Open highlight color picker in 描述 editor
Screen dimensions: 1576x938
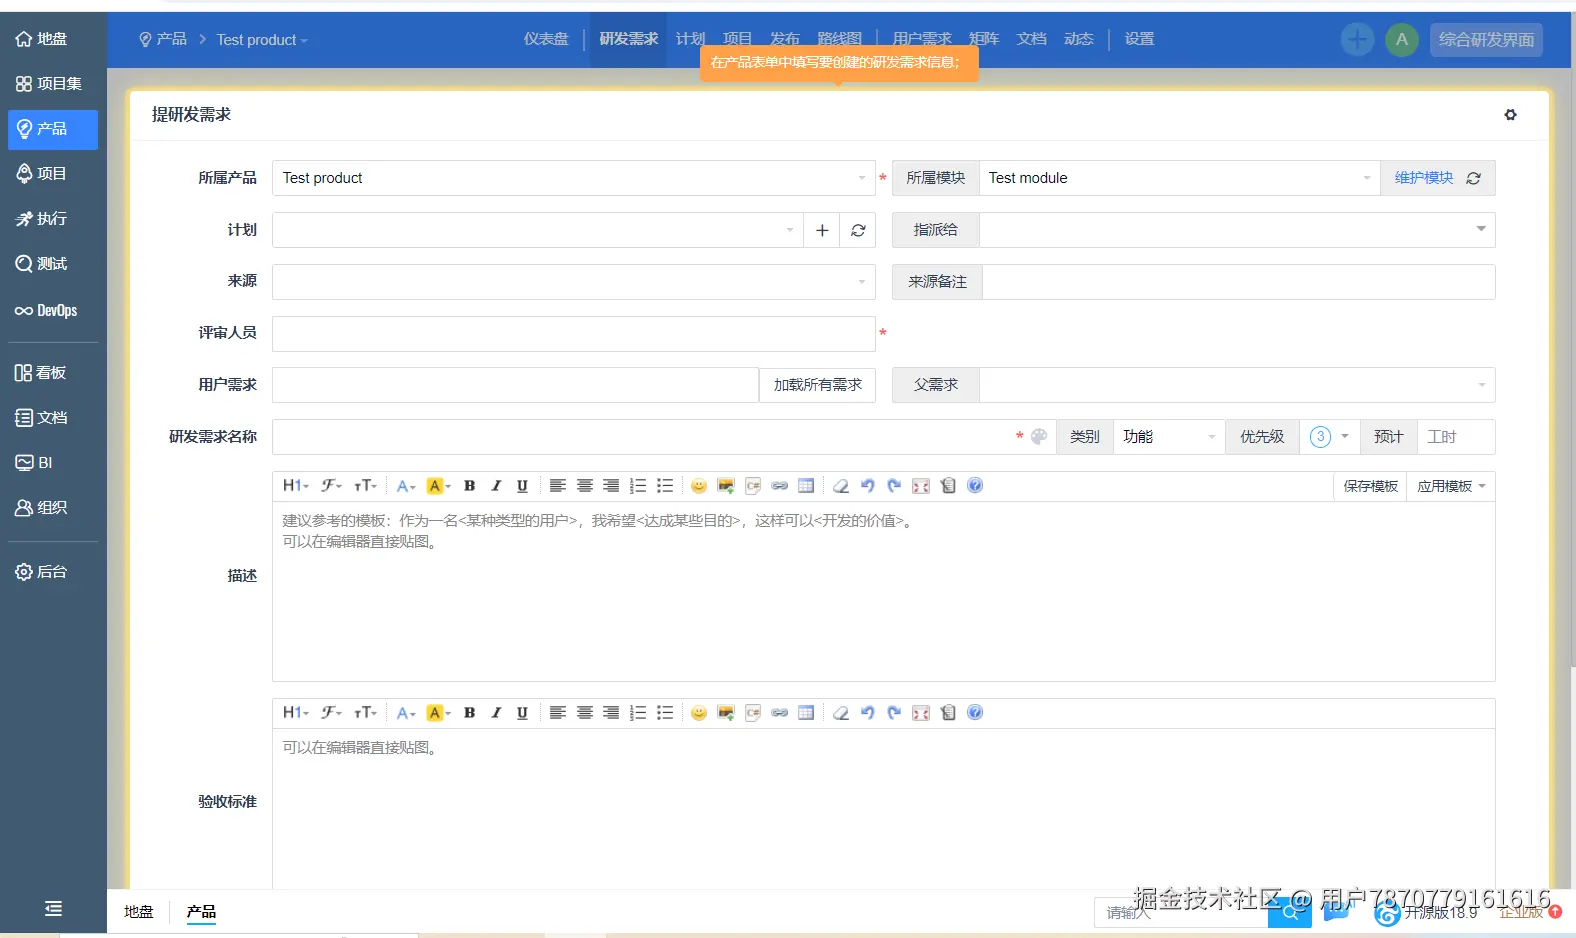point(438,486)
